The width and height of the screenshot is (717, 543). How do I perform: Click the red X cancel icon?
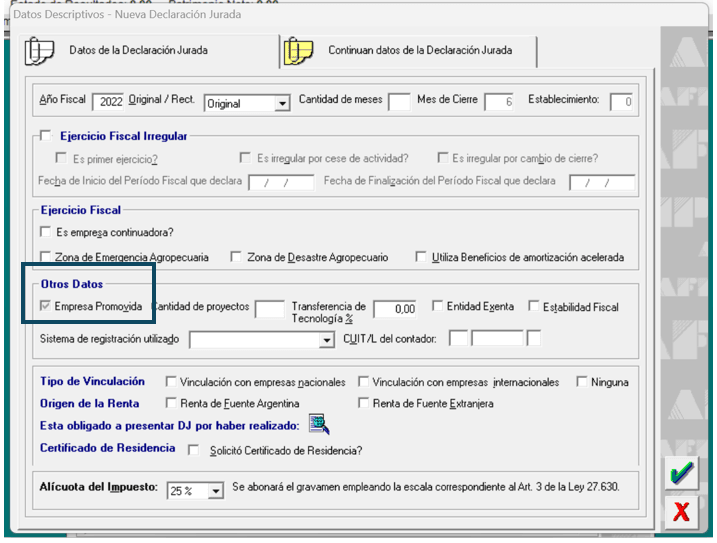point(682,512)
